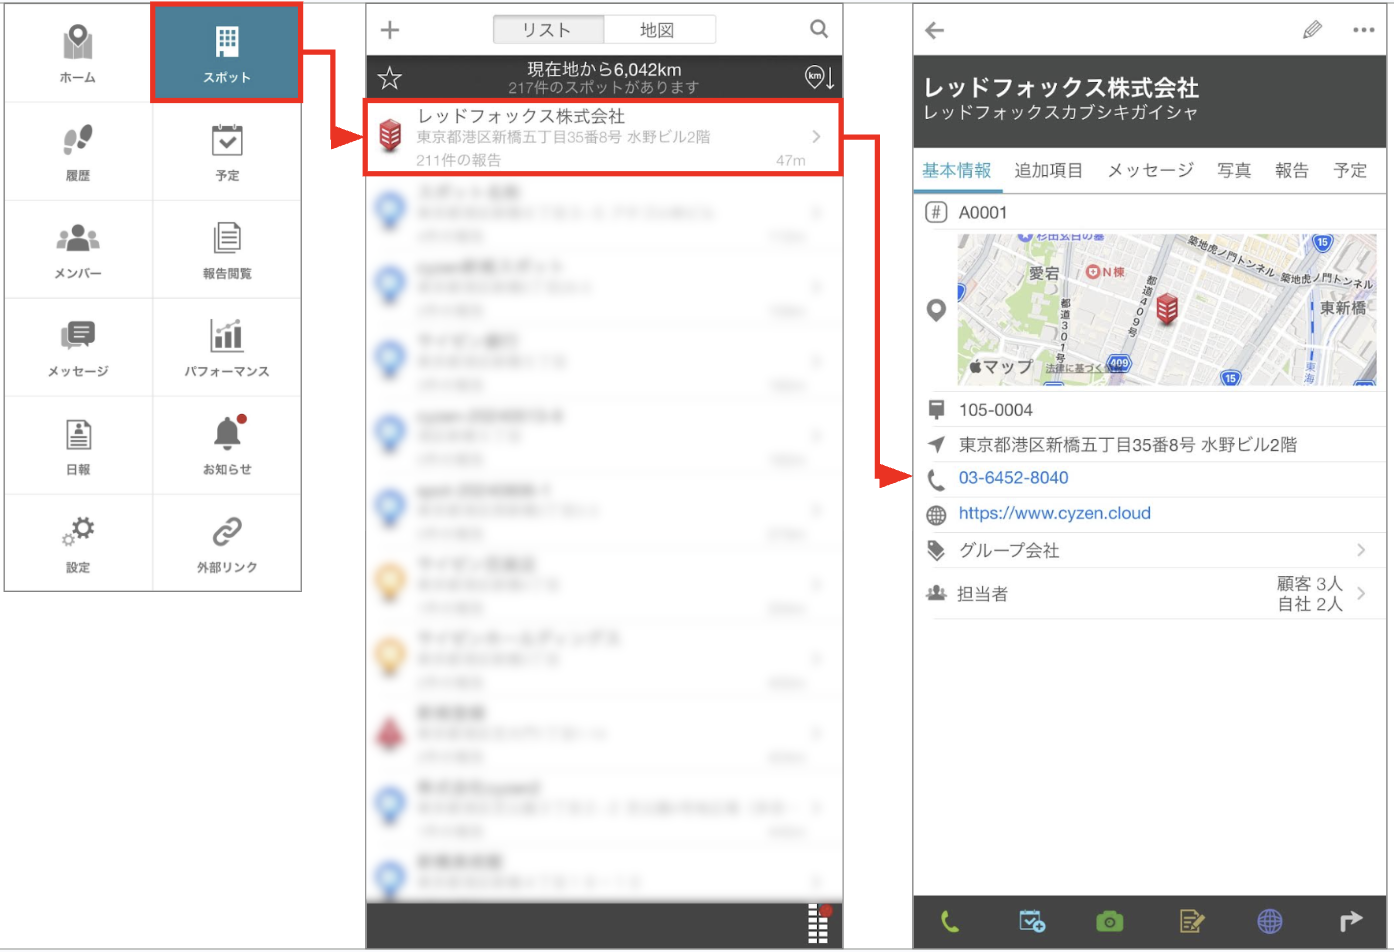Open the https://www.cyzen.cloud link

tap(1055, 513)
